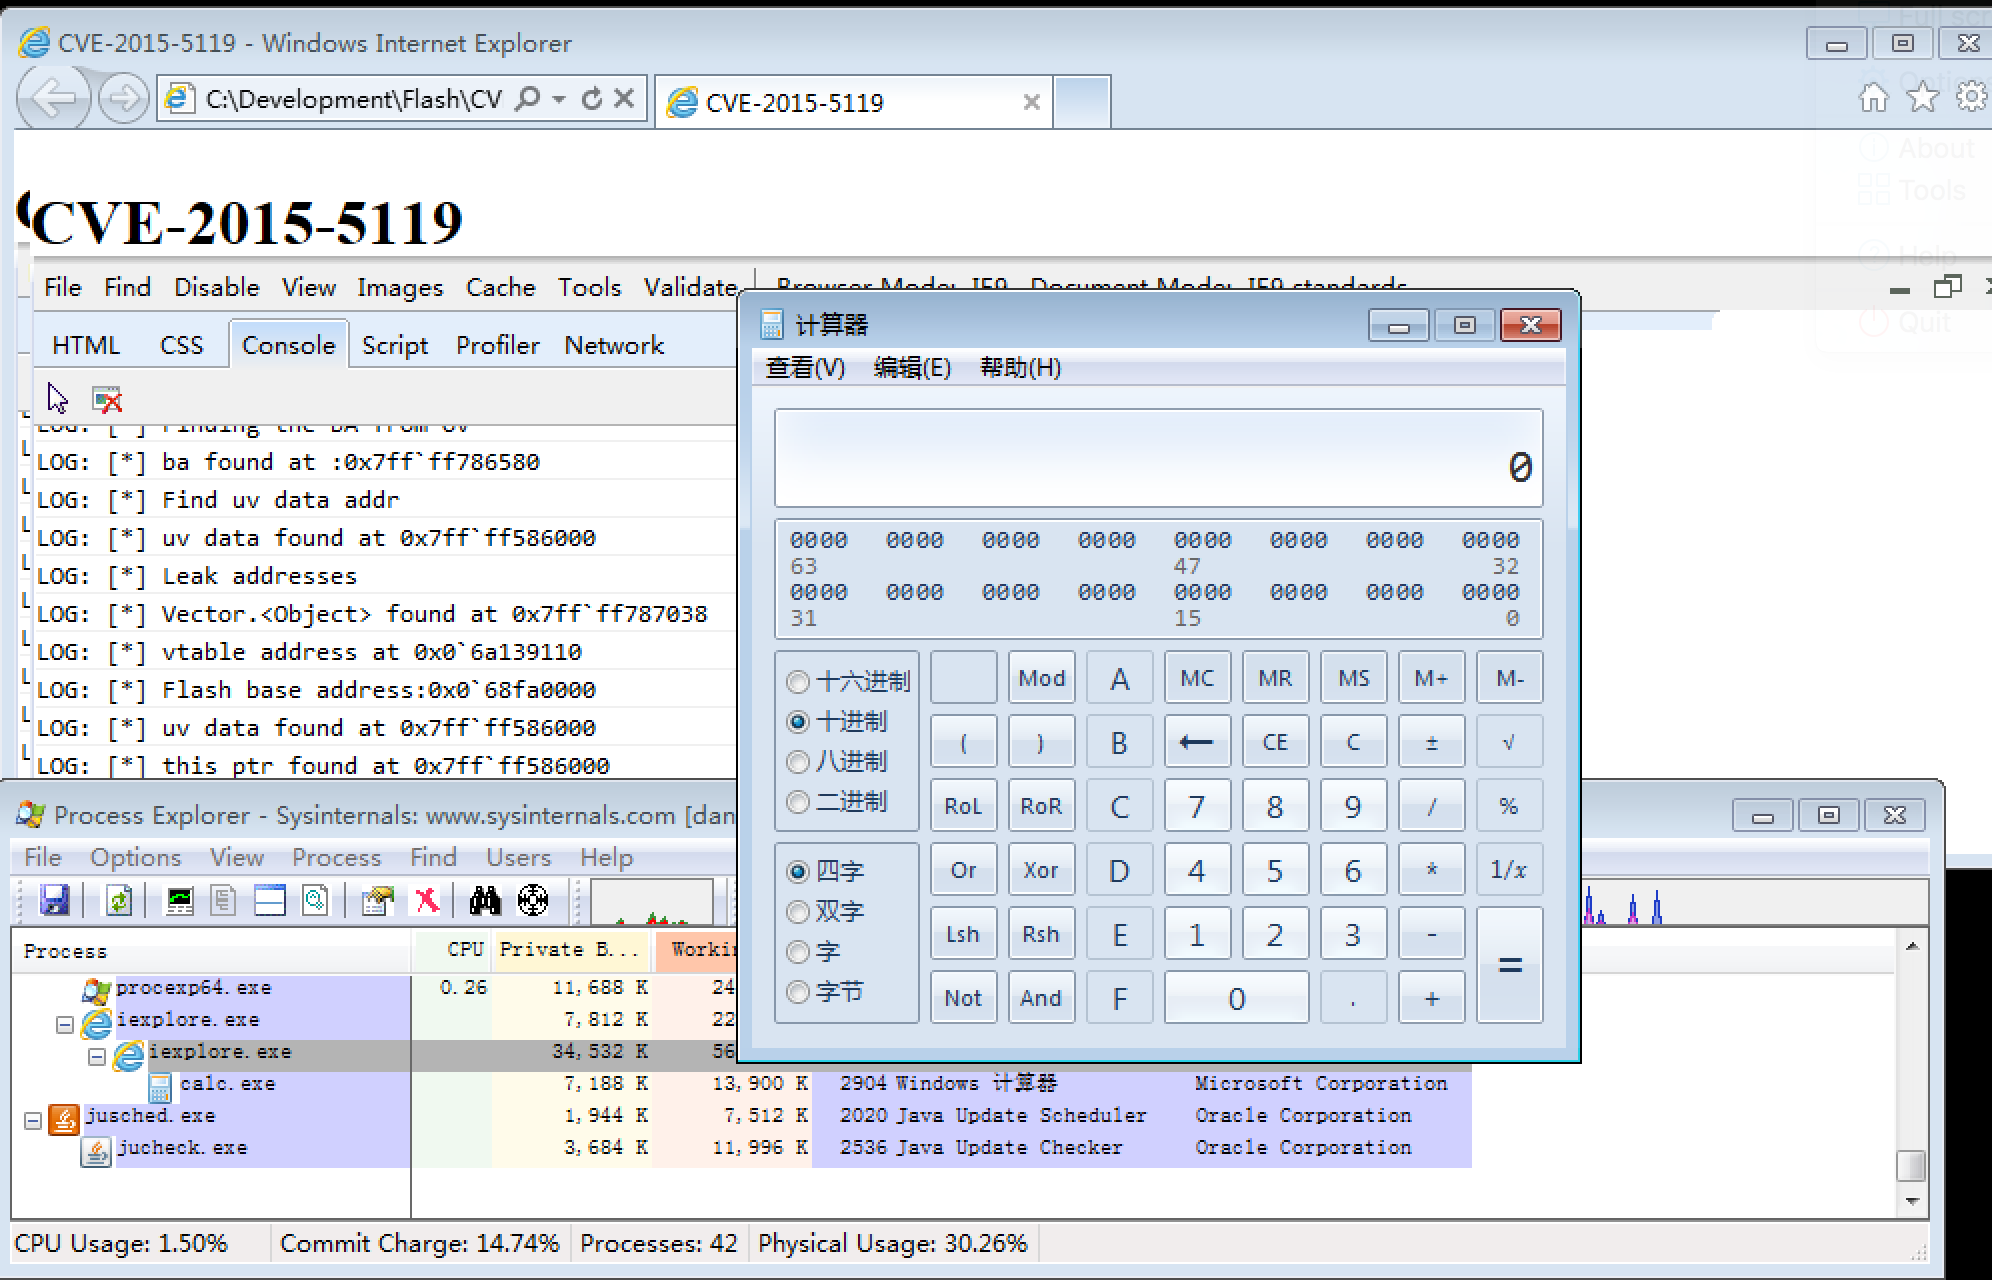Select the 字节 (Byte) radio button
The width and height of the screenshot is (1992, 1280).
798,992
